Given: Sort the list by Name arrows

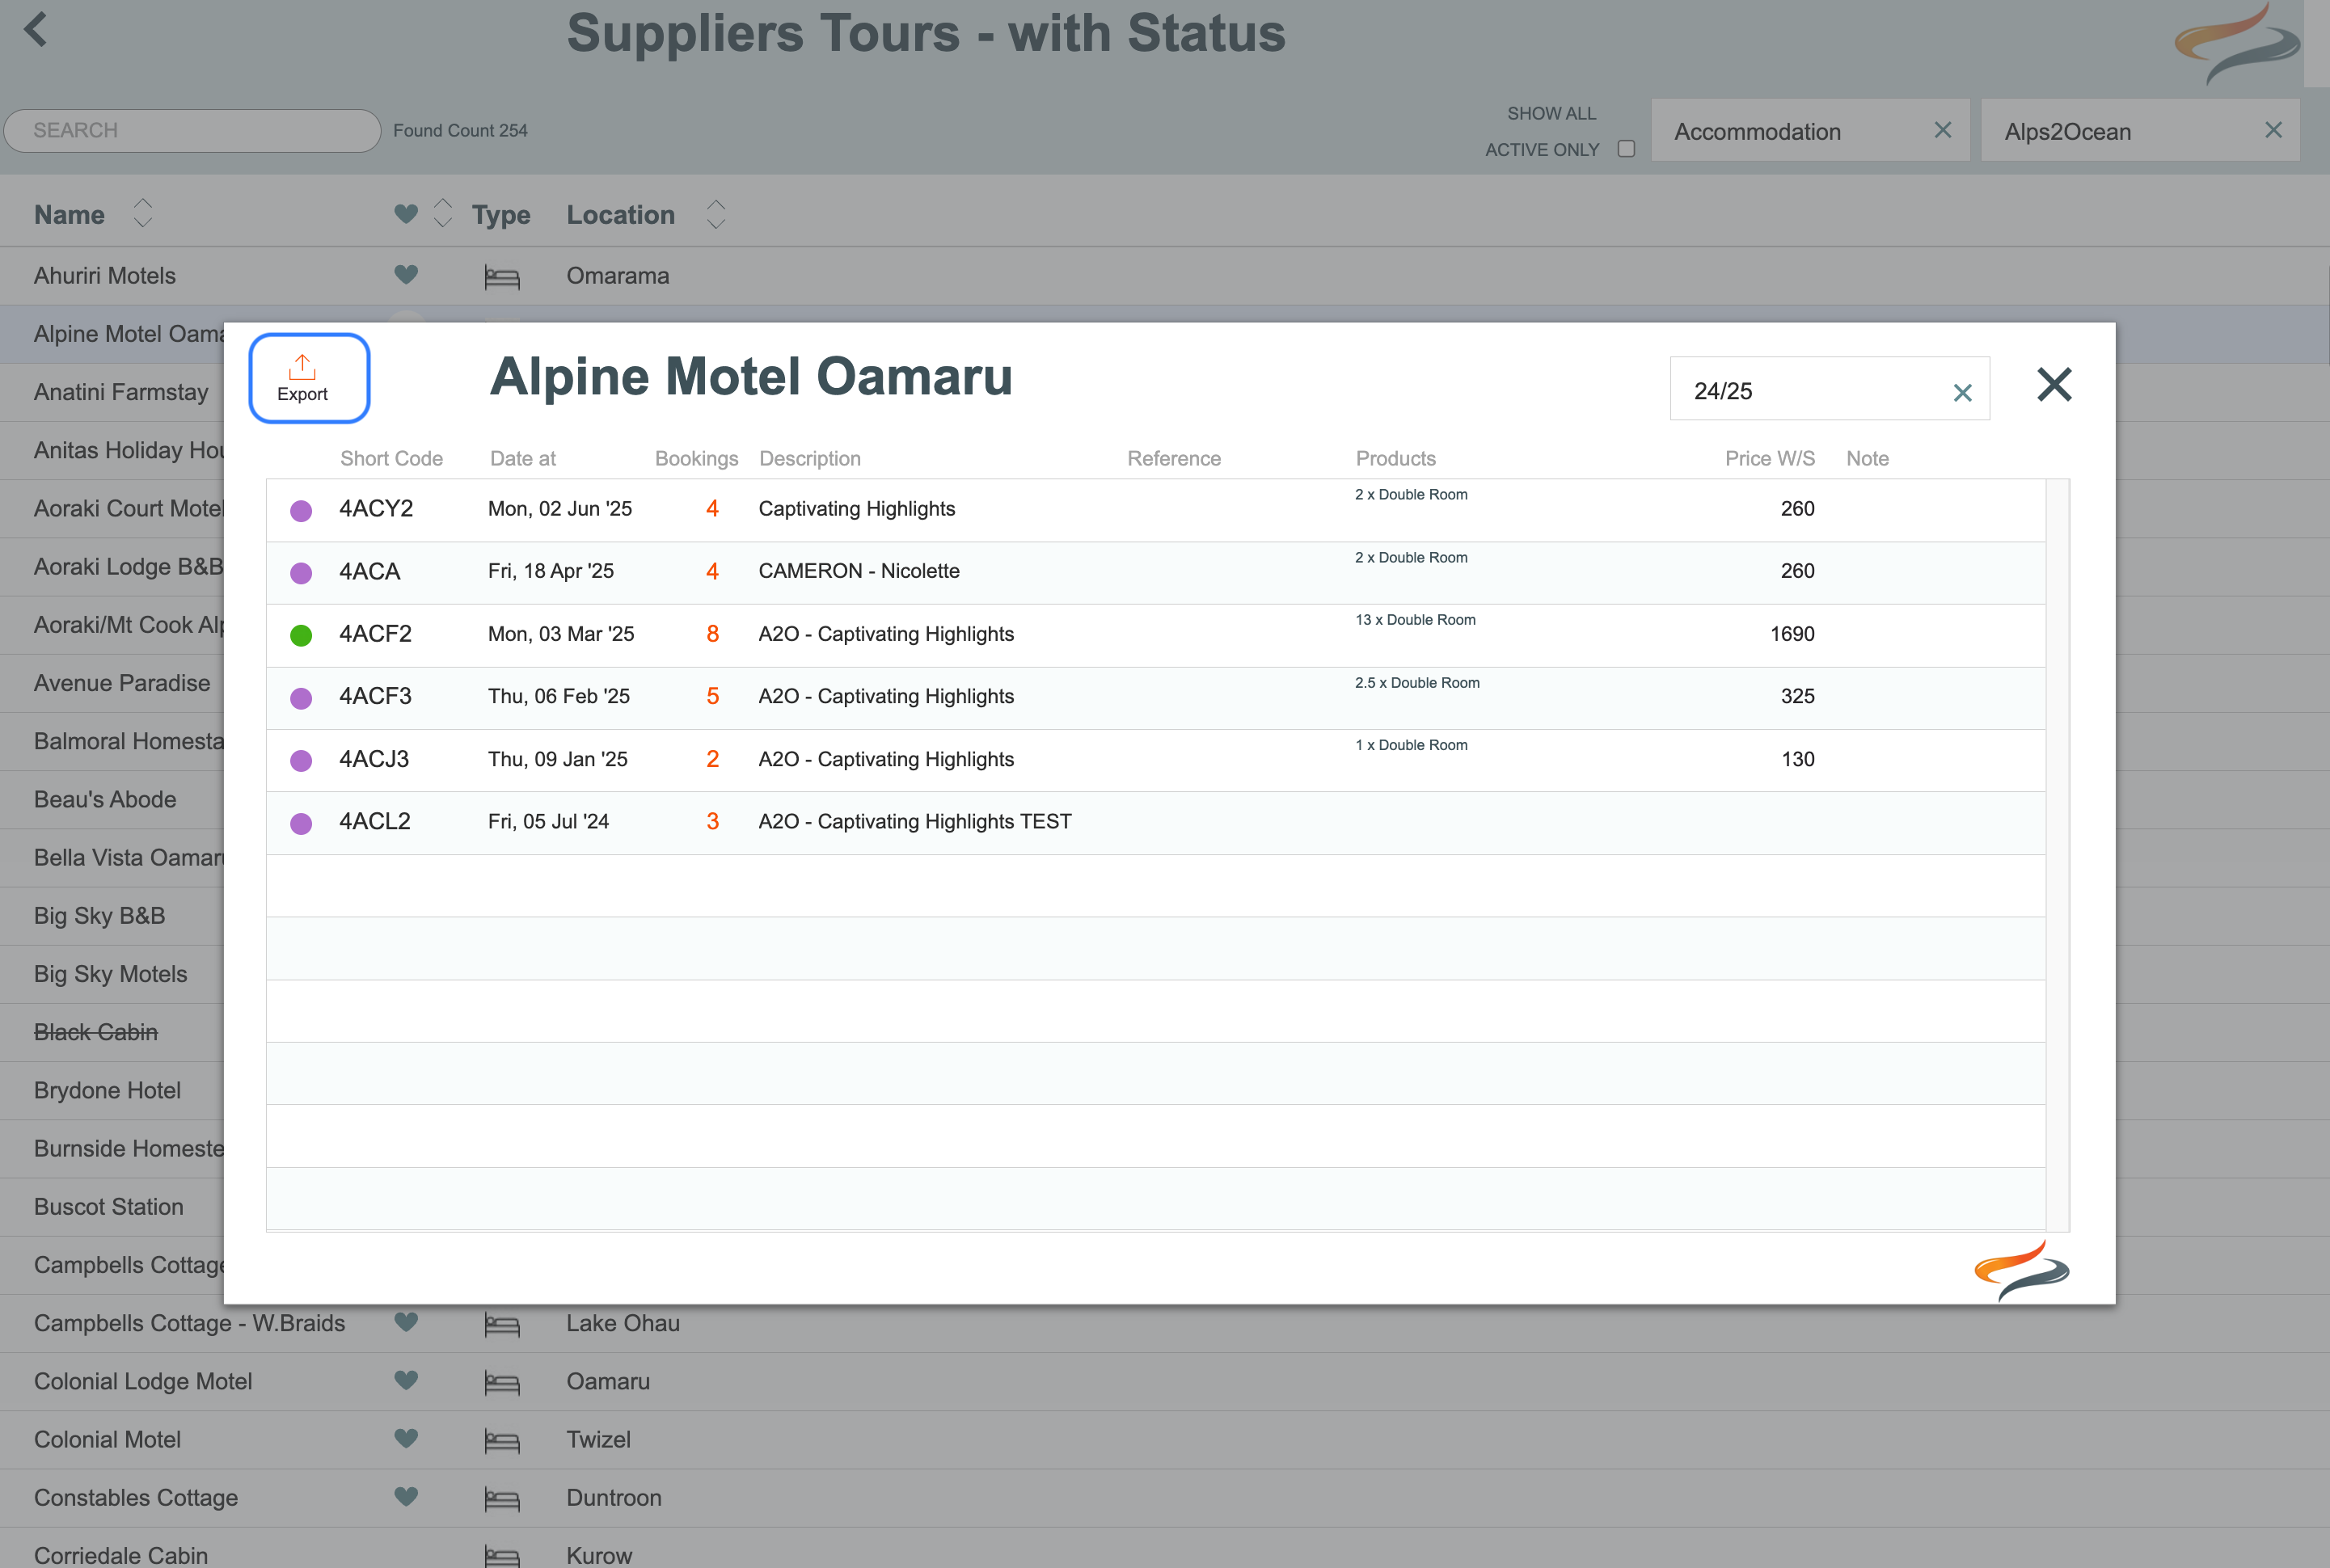Looking at the screenshot, I should [x=143, y=213].
